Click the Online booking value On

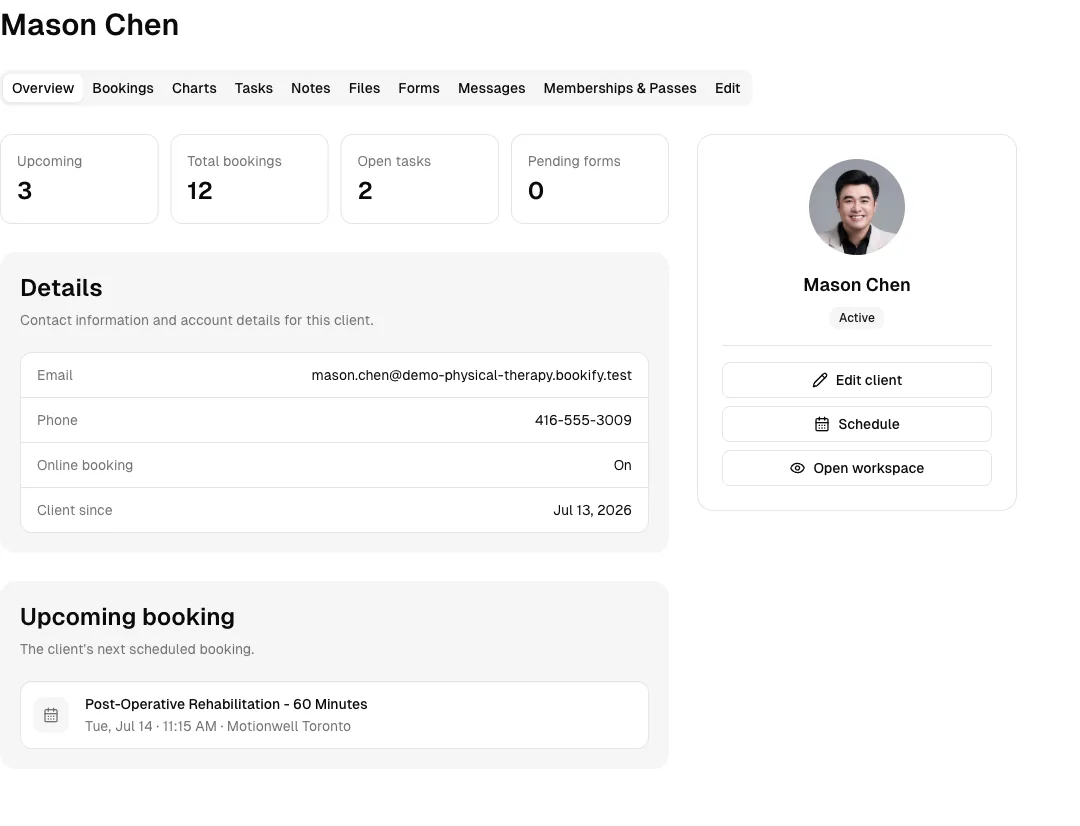coord(623,465)
